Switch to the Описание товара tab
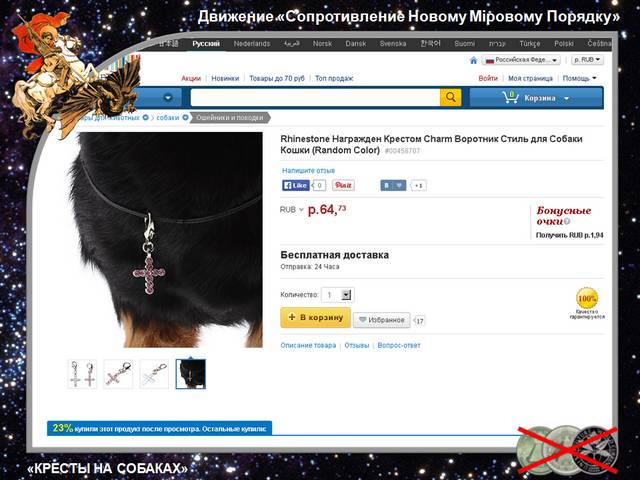 click(308, 345)
